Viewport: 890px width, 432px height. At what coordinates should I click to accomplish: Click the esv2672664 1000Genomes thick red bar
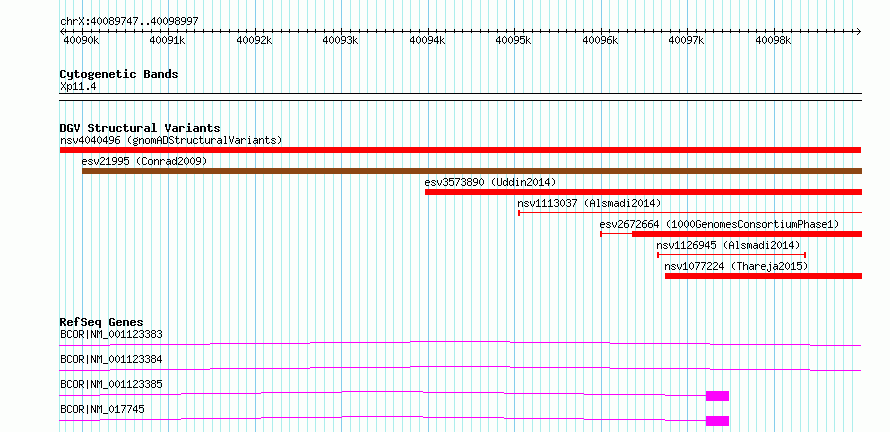[x=747, y=234]
